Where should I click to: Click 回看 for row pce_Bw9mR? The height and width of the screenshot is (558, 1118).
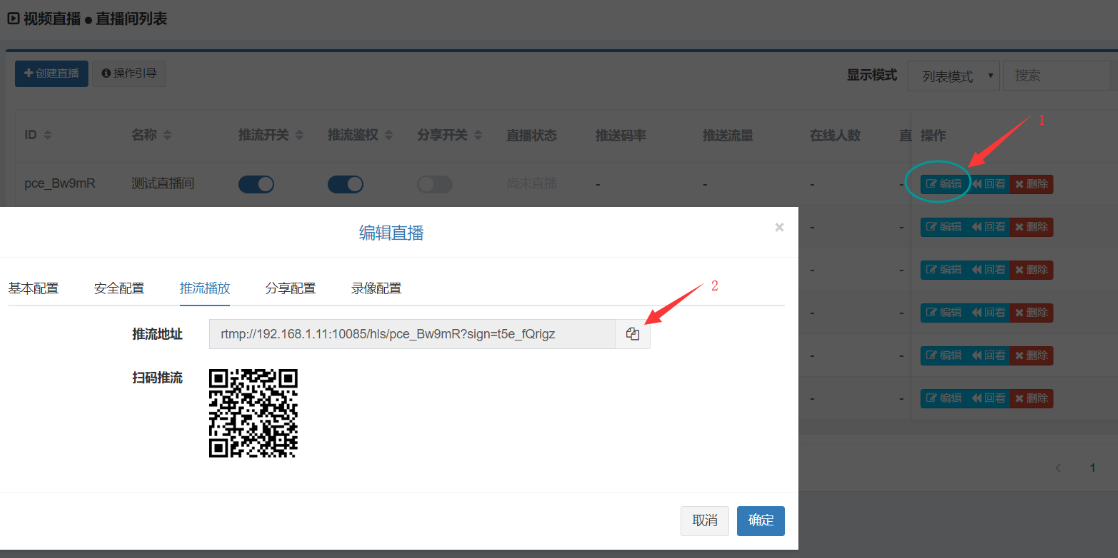point(988,184)
